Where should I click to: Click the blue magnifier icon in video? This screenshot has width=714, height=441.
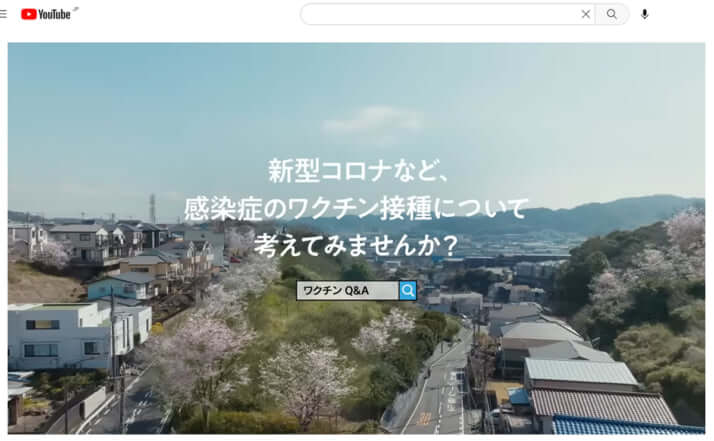point(408,290)
